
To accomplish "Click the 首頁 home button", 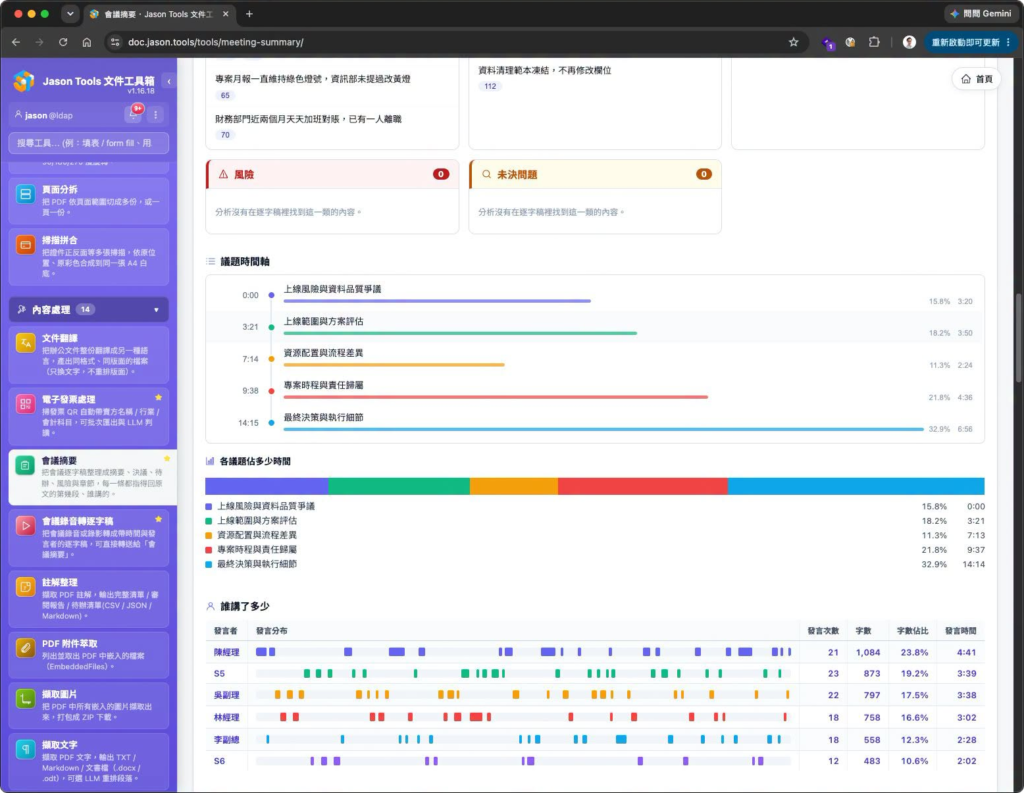I will pos(976,79).
